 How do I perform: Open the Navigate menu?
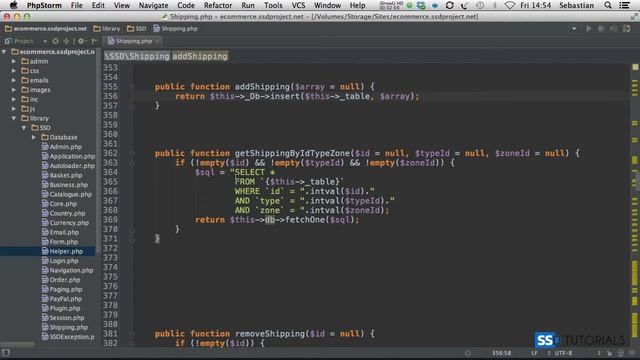coord(153,5)
